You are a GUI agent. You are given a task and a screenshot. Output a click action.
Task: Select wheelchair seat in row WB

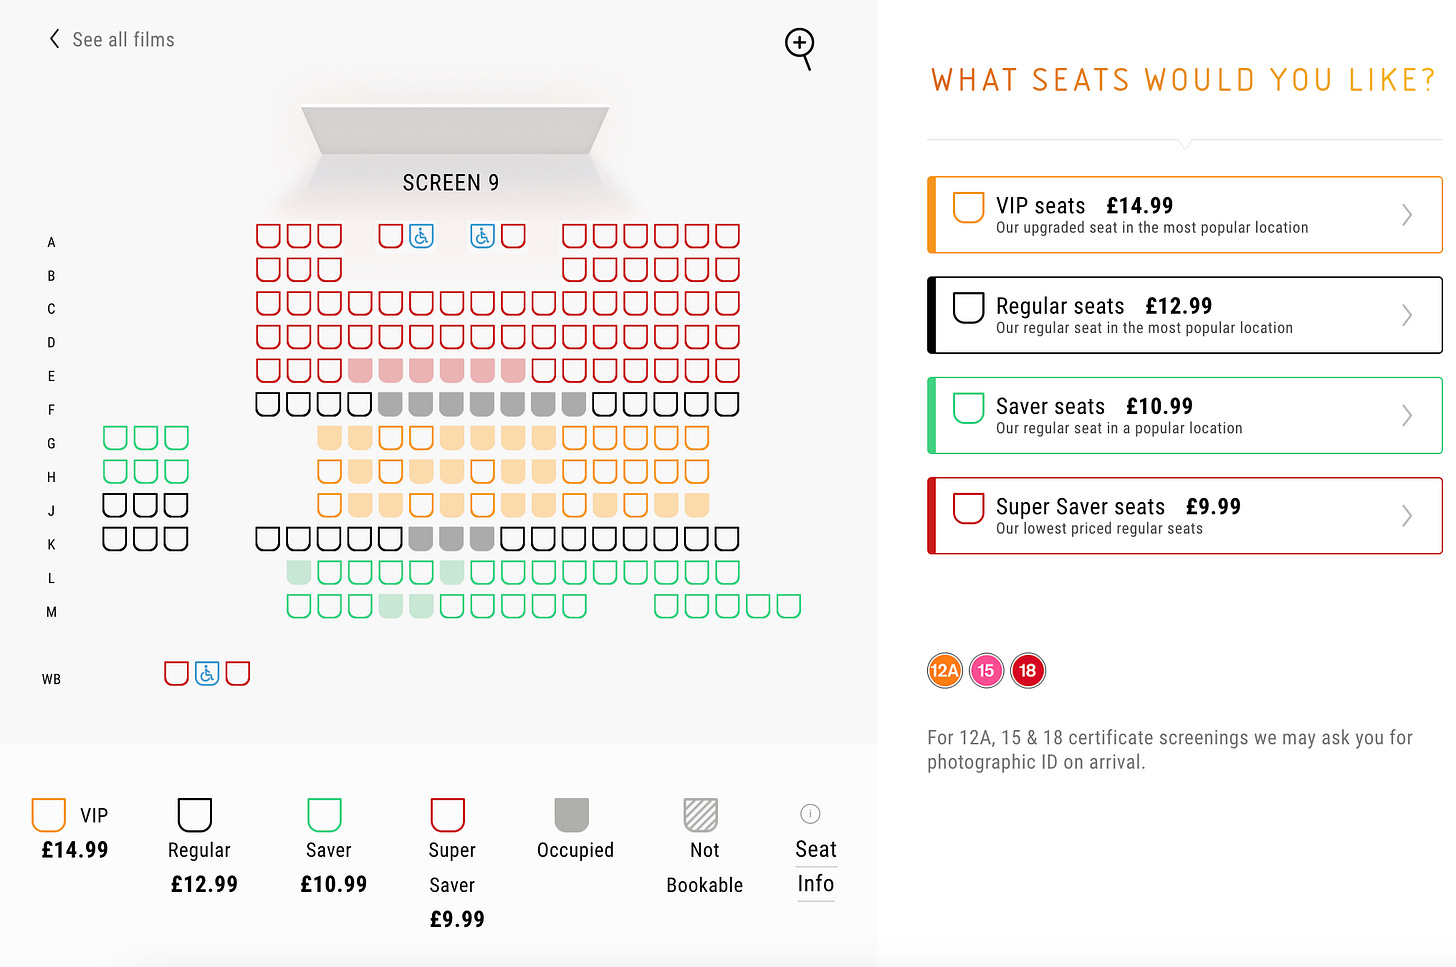207,673
